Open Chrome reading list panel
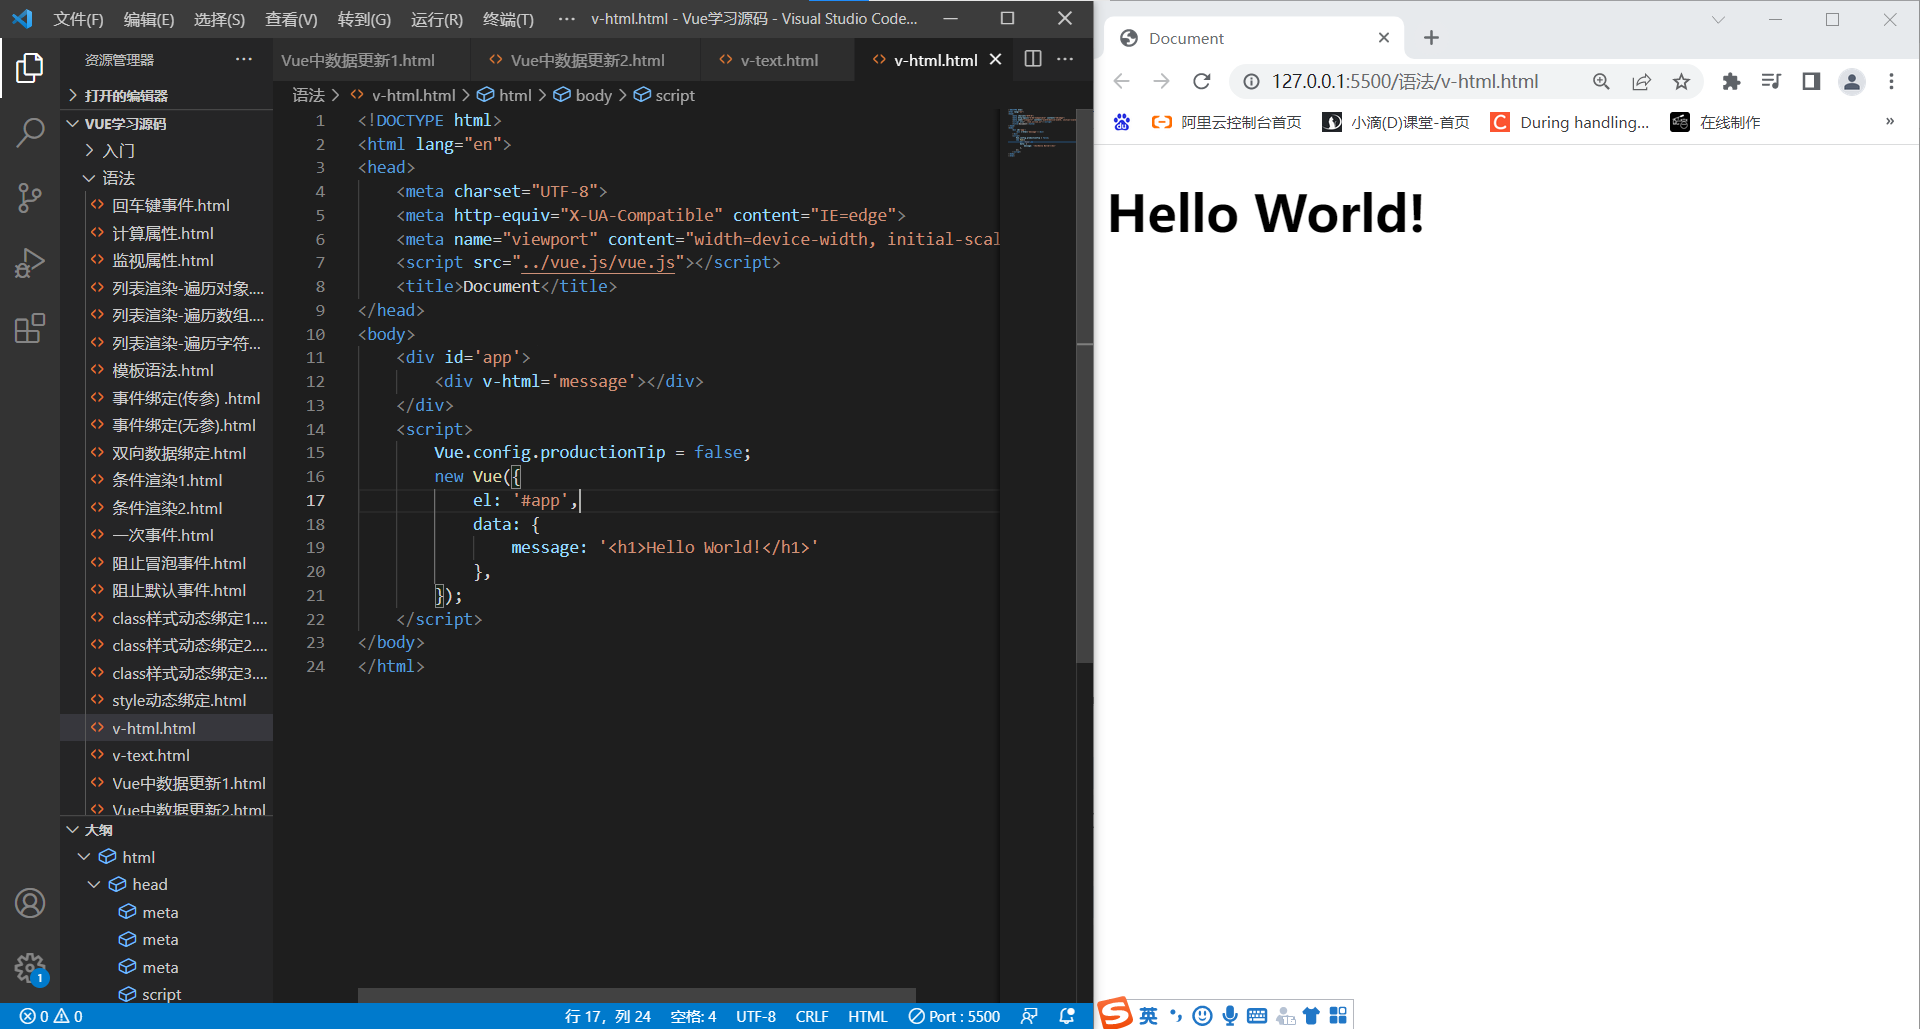Image resolution: width=1920 pixels, height=1029 pixels. point(1771,81)
